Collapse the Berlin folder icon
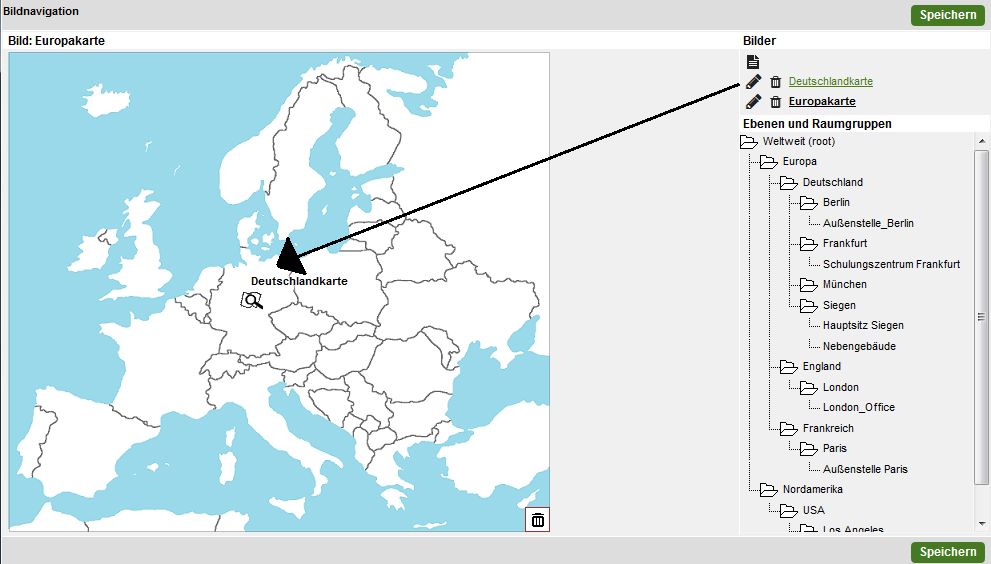The width and height of the screenshot is (991, 564). (809, 203)
